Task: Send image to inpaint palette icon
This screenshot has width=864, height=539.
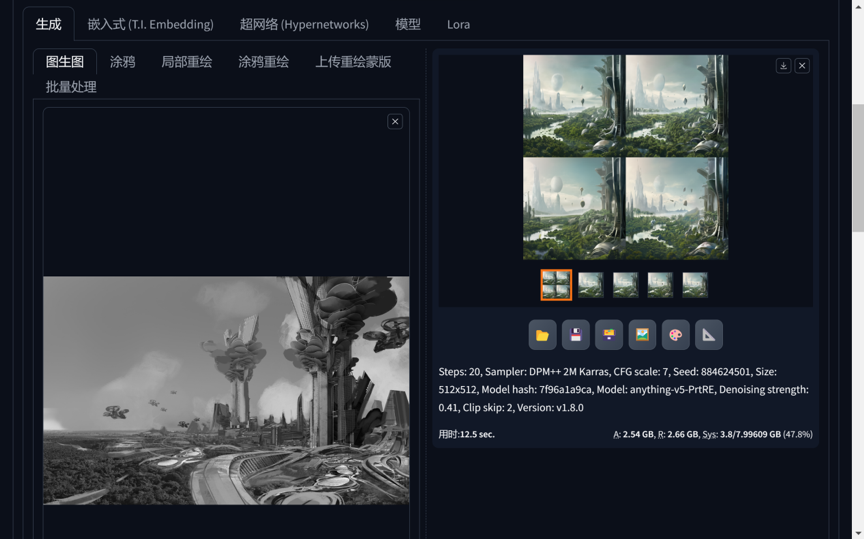Action: pyautogui.click(x=676, y=335)
